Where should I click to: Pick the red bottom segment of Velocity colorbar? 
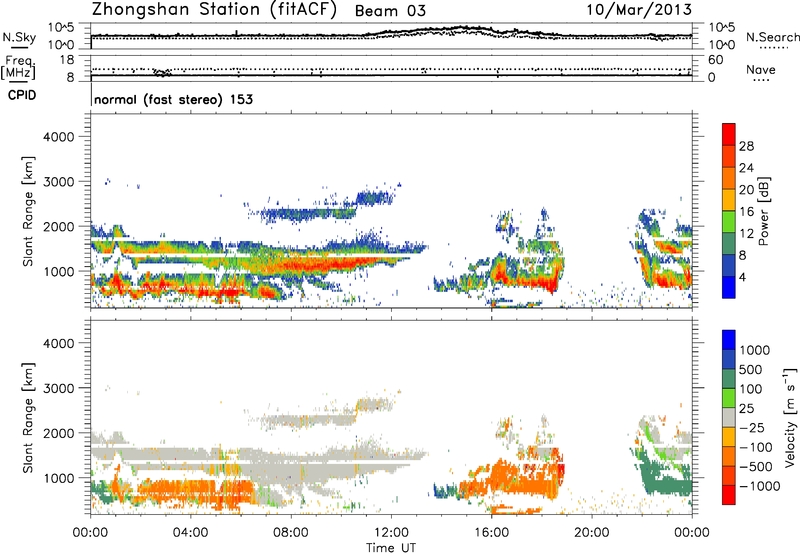pyautogui.click(x=729, y=495)
